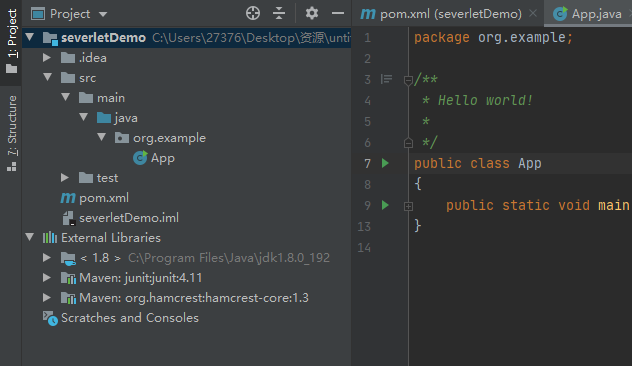Open Project panel settings gear
Image resolution: width=632 pixels, height=366 pixels.
coord(312,13)
